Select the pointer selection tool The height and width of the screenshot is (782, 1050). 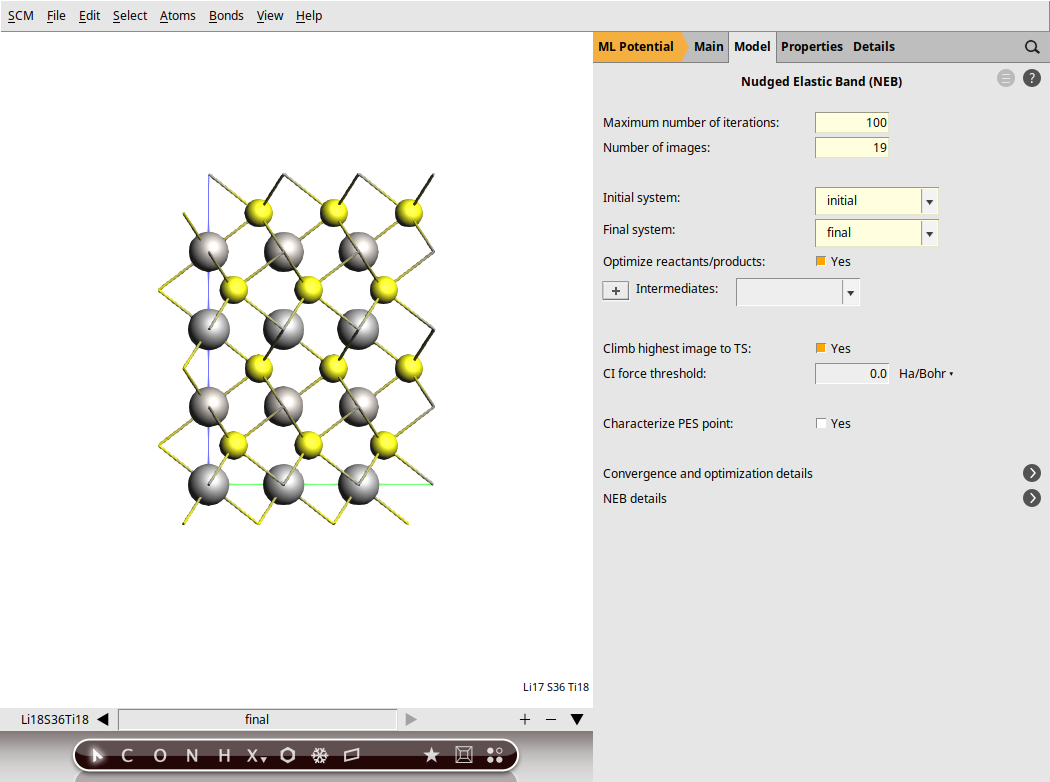[x=95, y=755]
